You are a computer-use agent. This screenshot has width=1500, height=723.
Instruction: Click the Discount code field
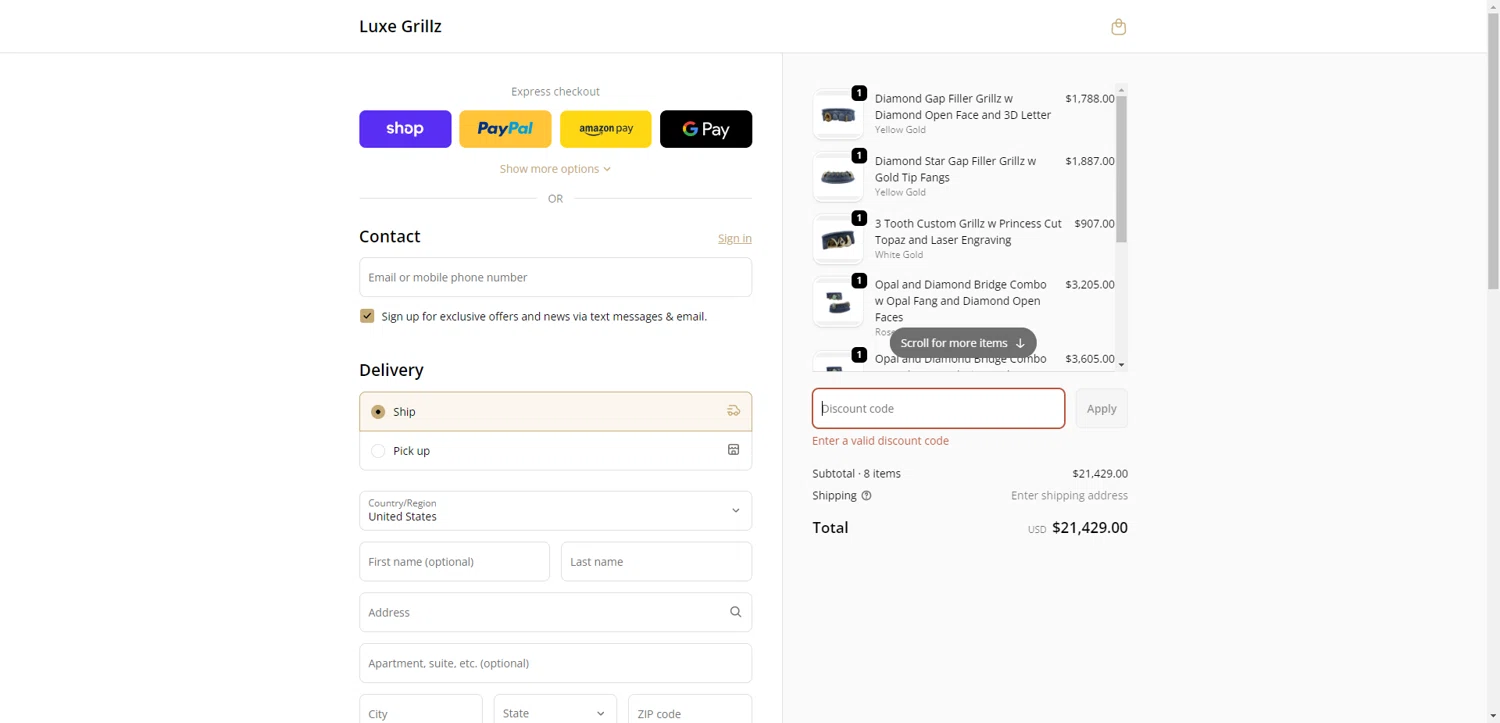938,408
